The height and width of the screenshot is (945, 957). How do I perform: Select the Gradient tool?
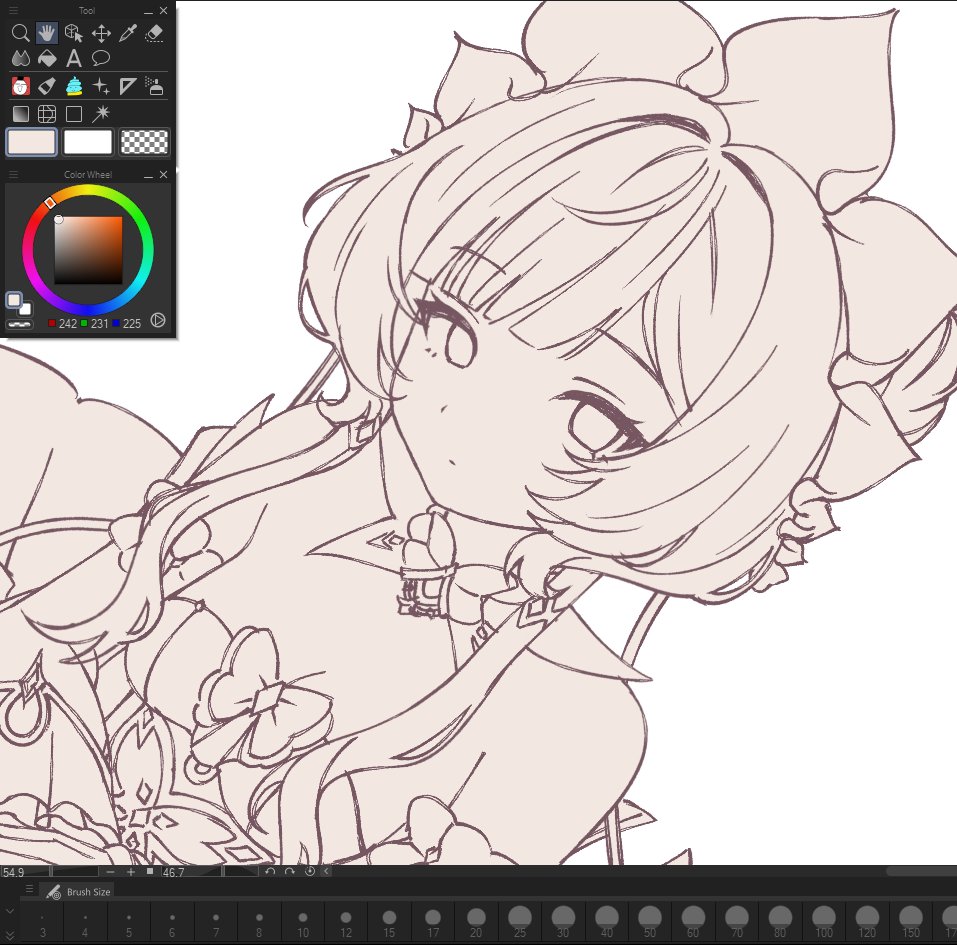(x=20, y=114)
